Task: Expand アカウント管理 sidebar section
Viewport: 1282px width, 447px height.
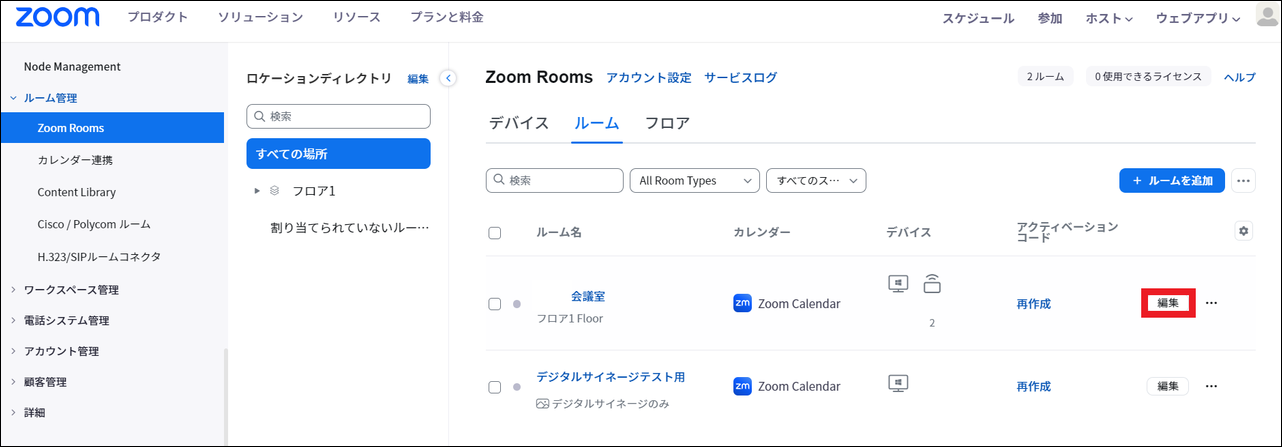Action: pos(13,351)
